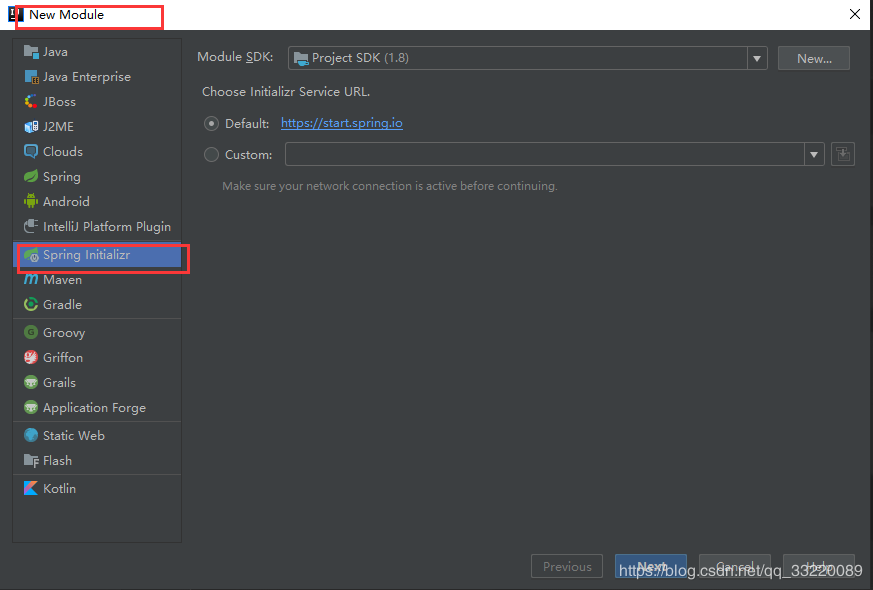Select the Default URL radio button

tap(211, 124)
